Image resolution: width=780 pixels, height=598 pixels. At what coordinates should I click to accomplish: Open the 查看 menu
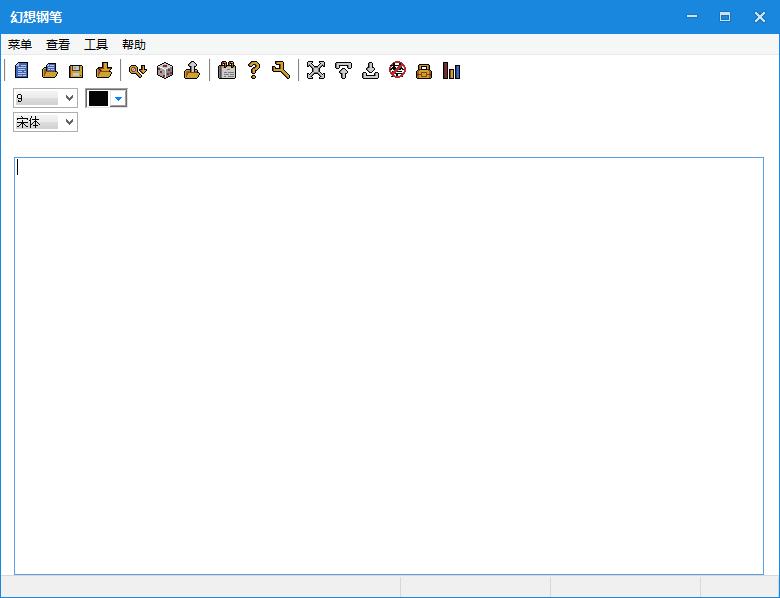tap(58, 45)
